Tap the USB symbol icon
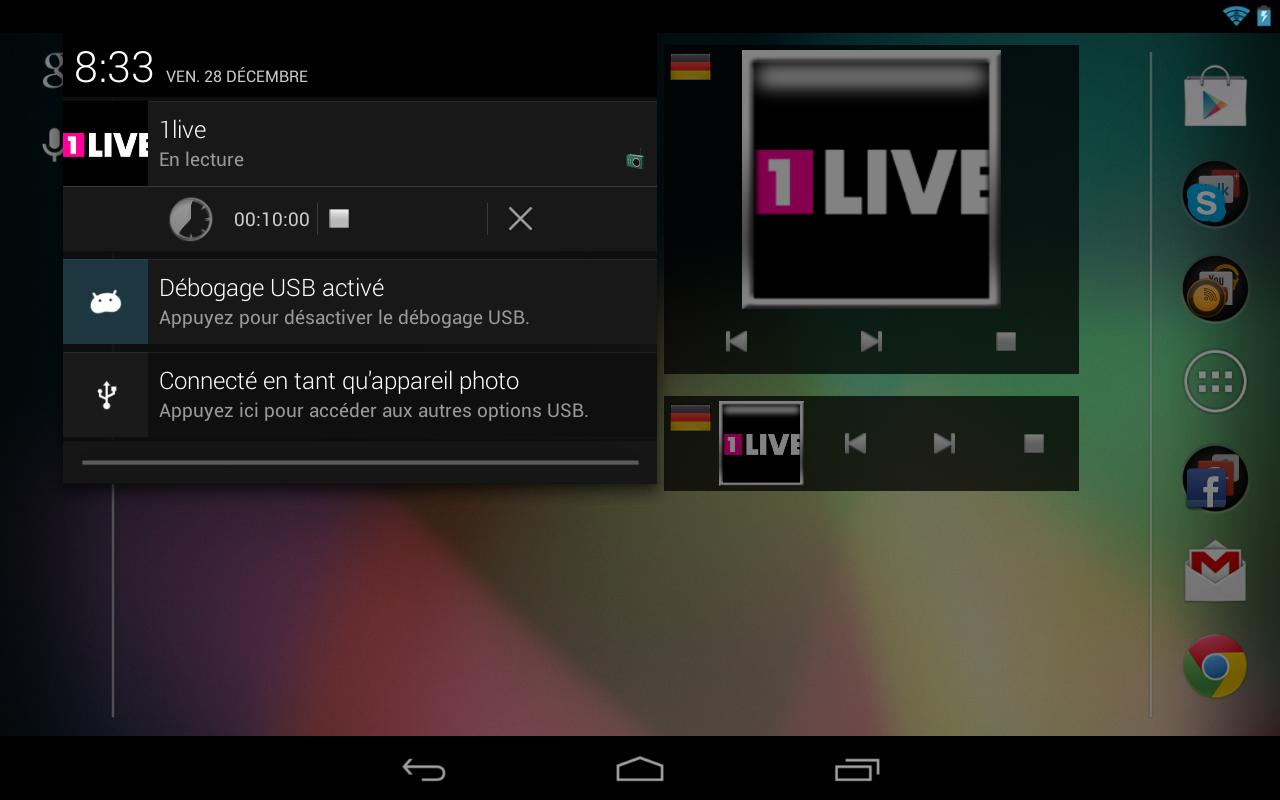 click(x=106, y=395)
